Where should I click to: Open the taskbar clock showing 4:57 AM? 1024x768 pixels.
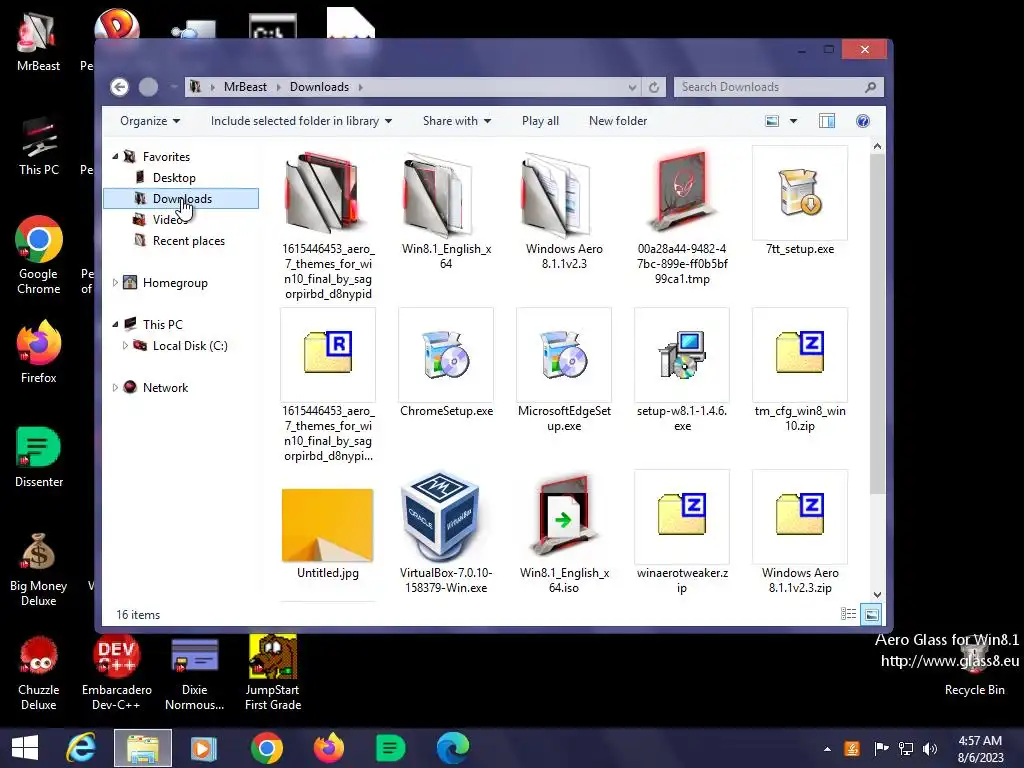tap(980, 748)
